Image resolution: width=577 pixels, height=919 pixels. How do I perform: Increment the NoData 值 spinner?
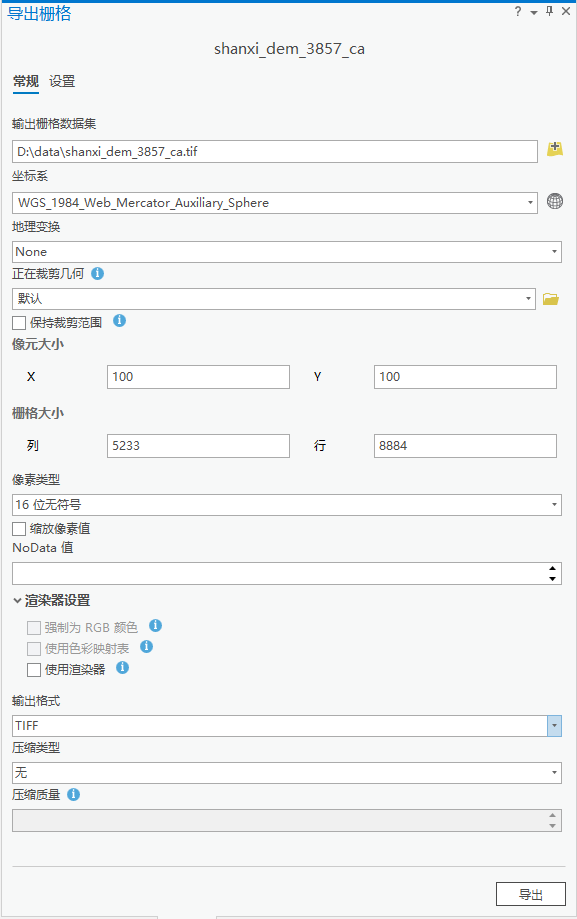pos(551,568)
